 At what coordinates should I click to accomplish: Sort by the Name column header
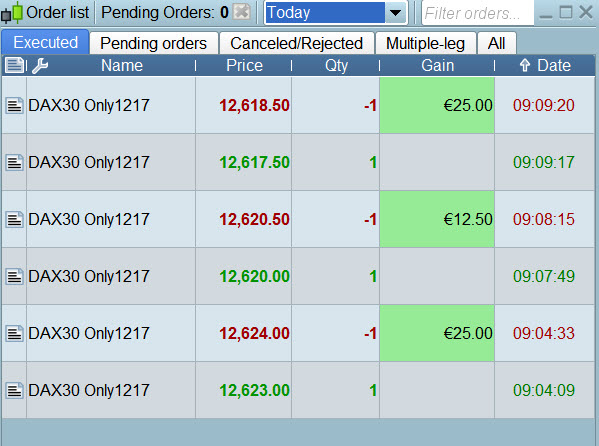(122, 65)
